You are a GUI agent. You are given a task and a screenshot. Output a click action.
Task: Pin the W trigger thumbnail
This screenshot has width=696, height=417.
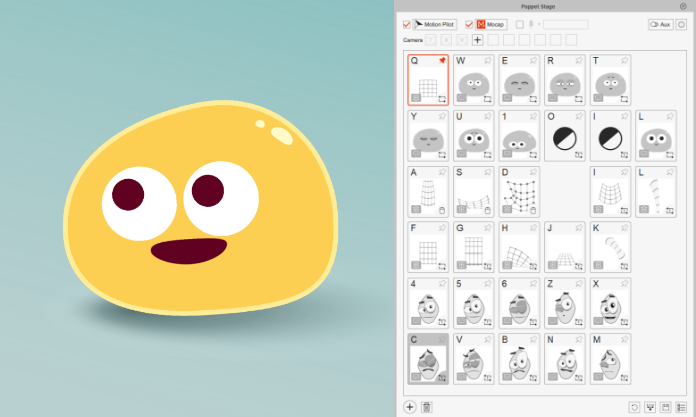click(x=488, y=60)
